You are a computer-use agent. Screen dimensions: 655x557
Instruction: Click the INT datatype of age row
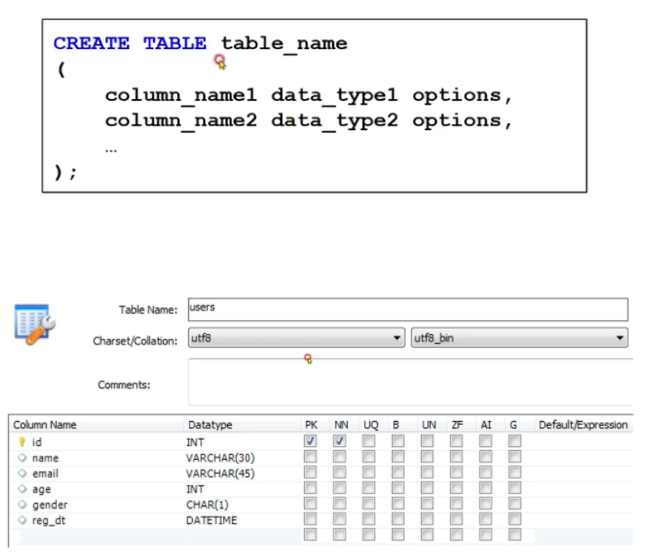pos(195,488)
